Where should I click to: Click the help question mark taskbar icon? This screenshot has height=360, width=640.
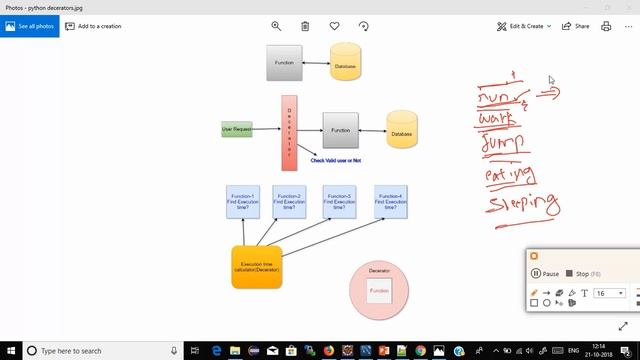pyautogui.click(x=459, y=351)
